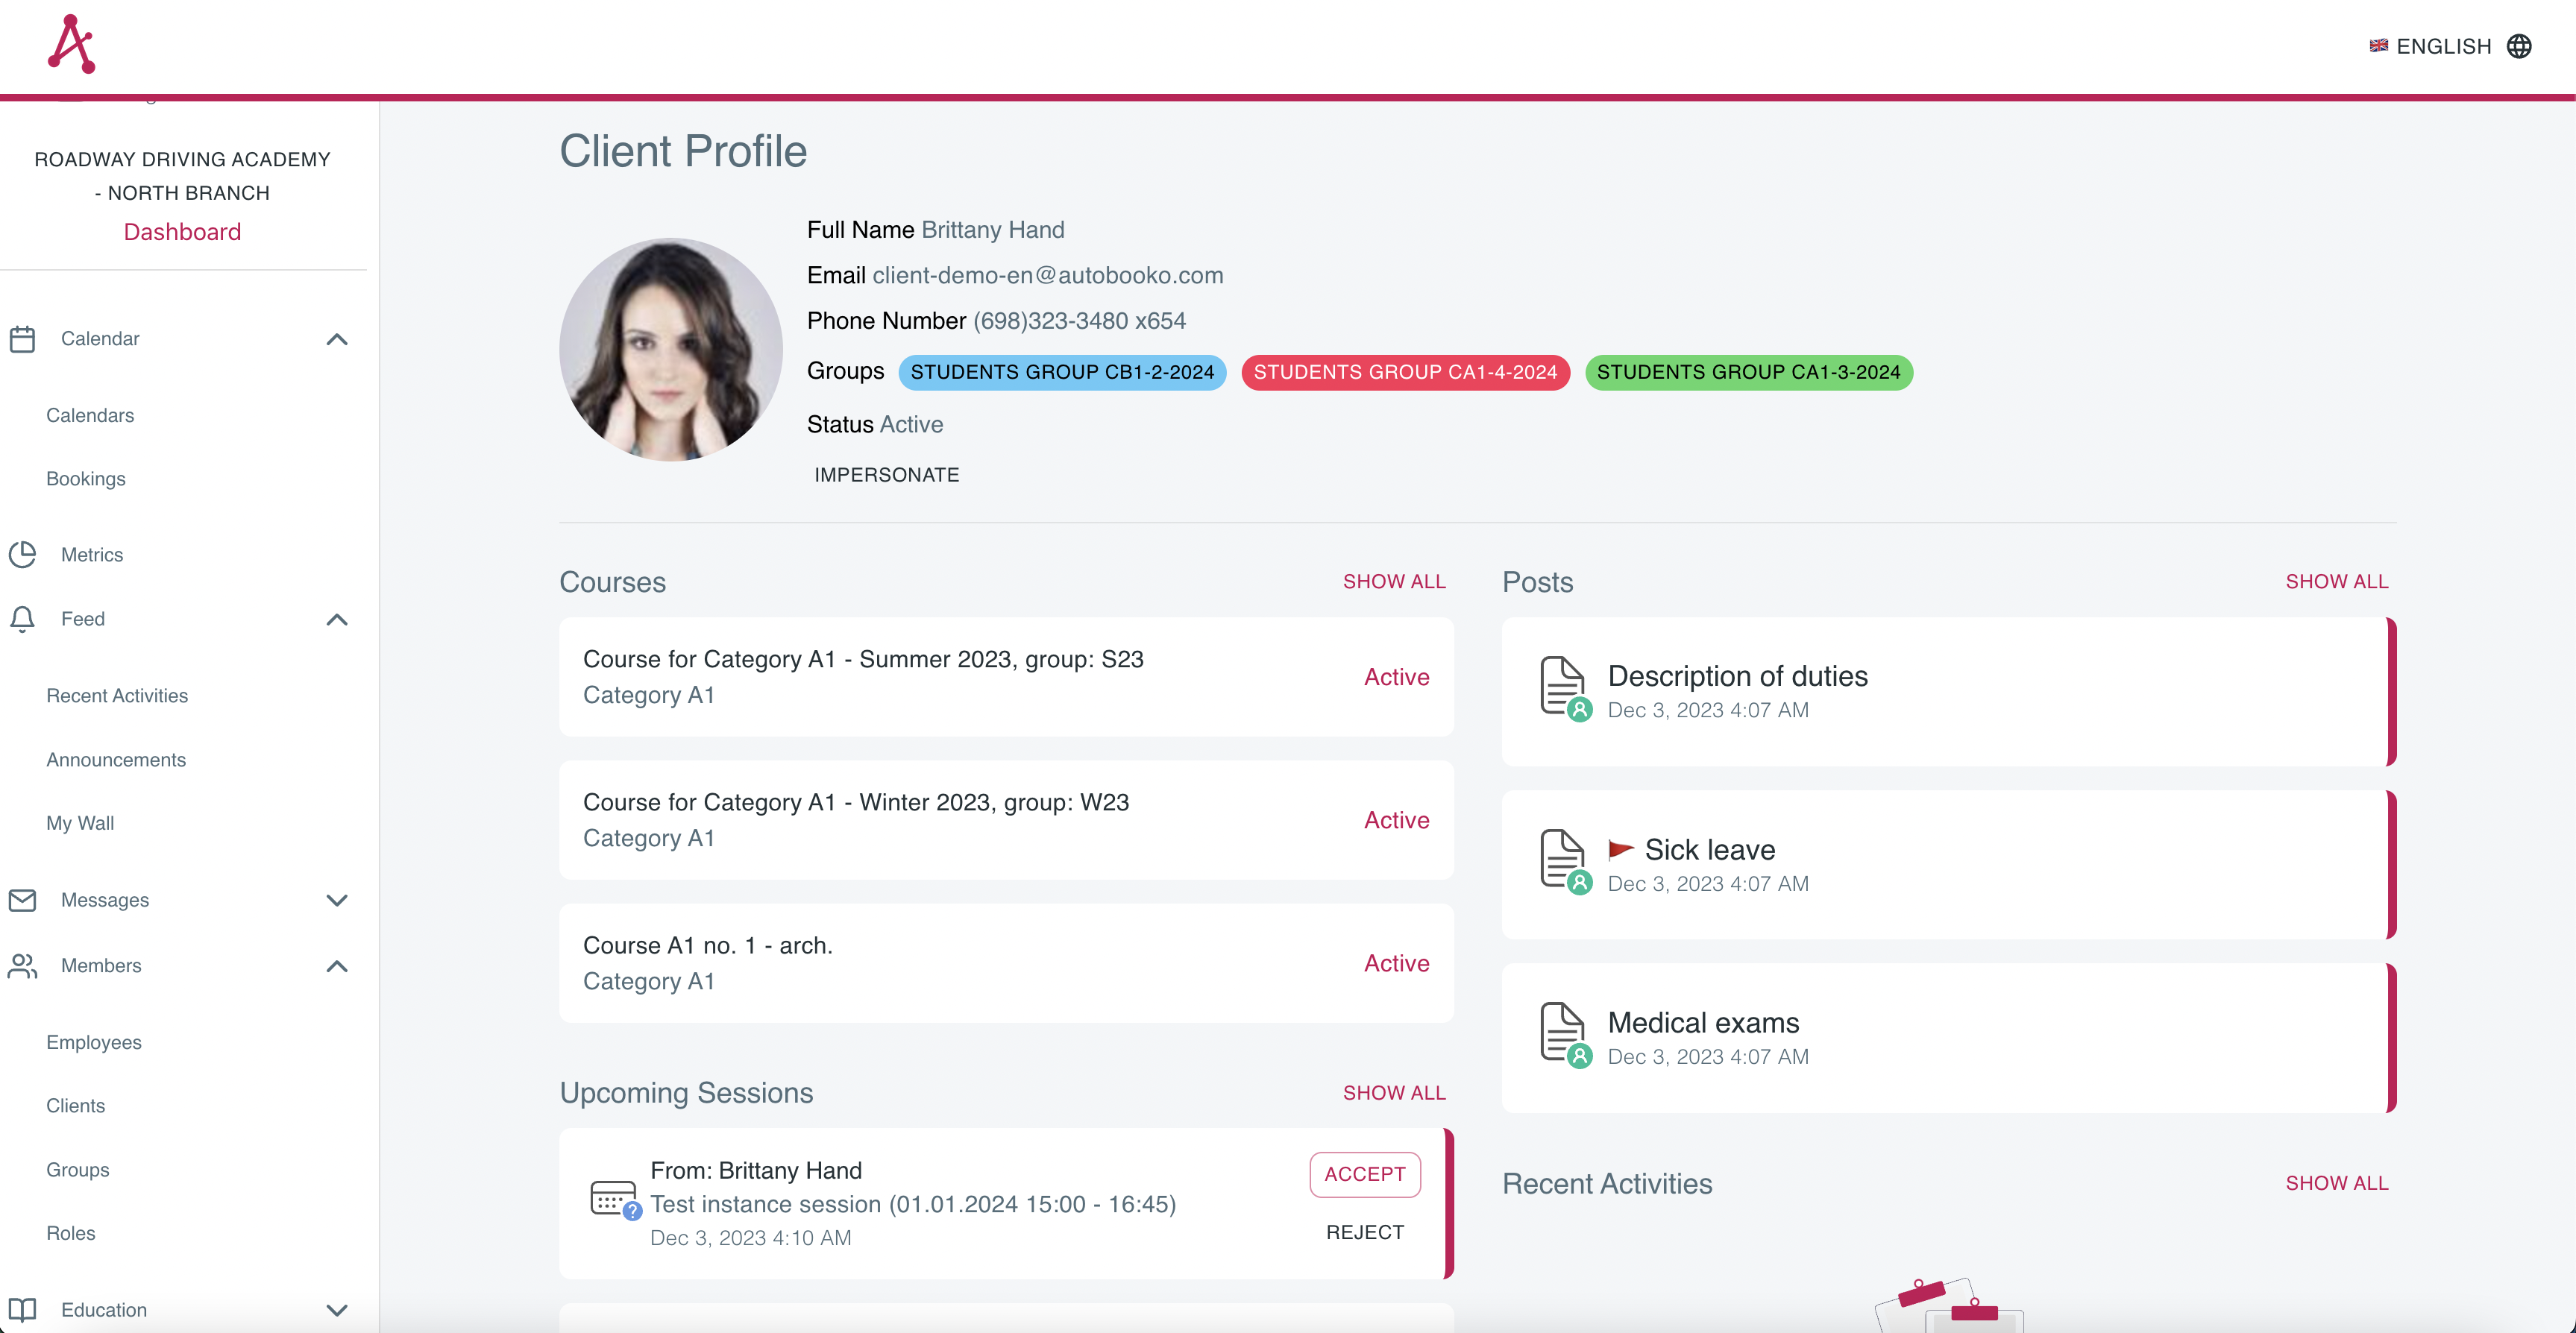Click the Autobooko logo
The width and height of the screenshot is (2576, 1333).
pyautogui.click(x=71, y=43)
